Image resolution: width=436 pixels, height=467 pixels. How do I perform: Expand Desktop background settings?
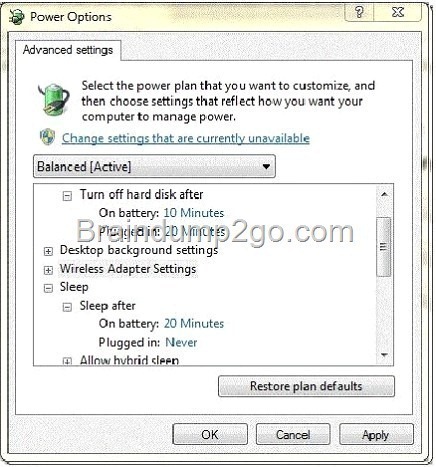click(x=48, y=251)
